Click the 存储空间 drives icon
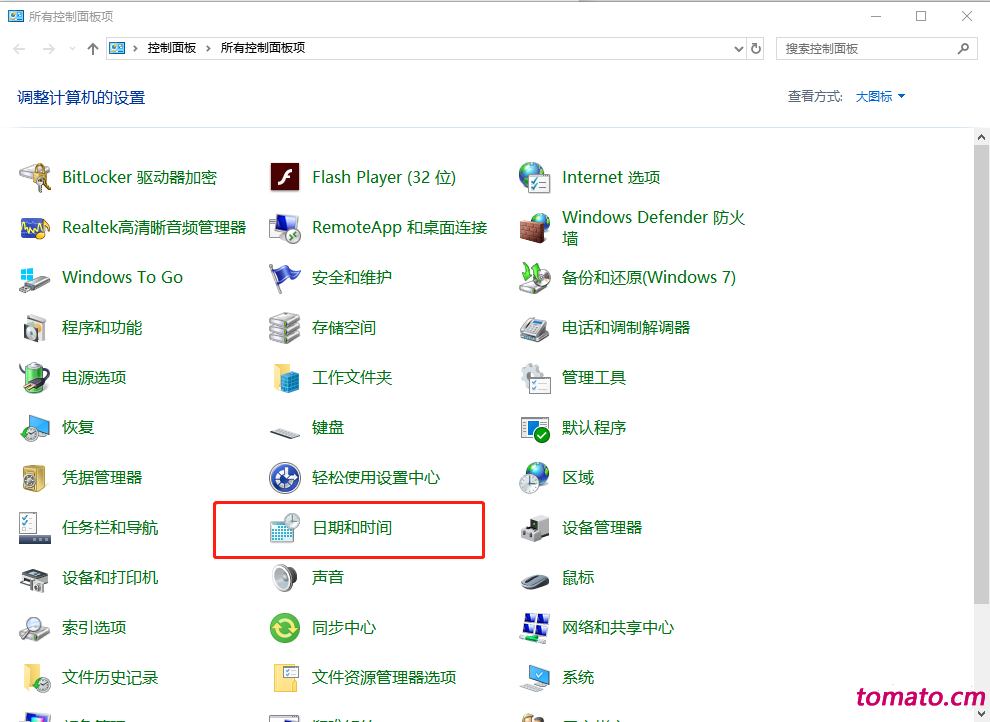Screen dimensions: 990x722 [285, 328]
